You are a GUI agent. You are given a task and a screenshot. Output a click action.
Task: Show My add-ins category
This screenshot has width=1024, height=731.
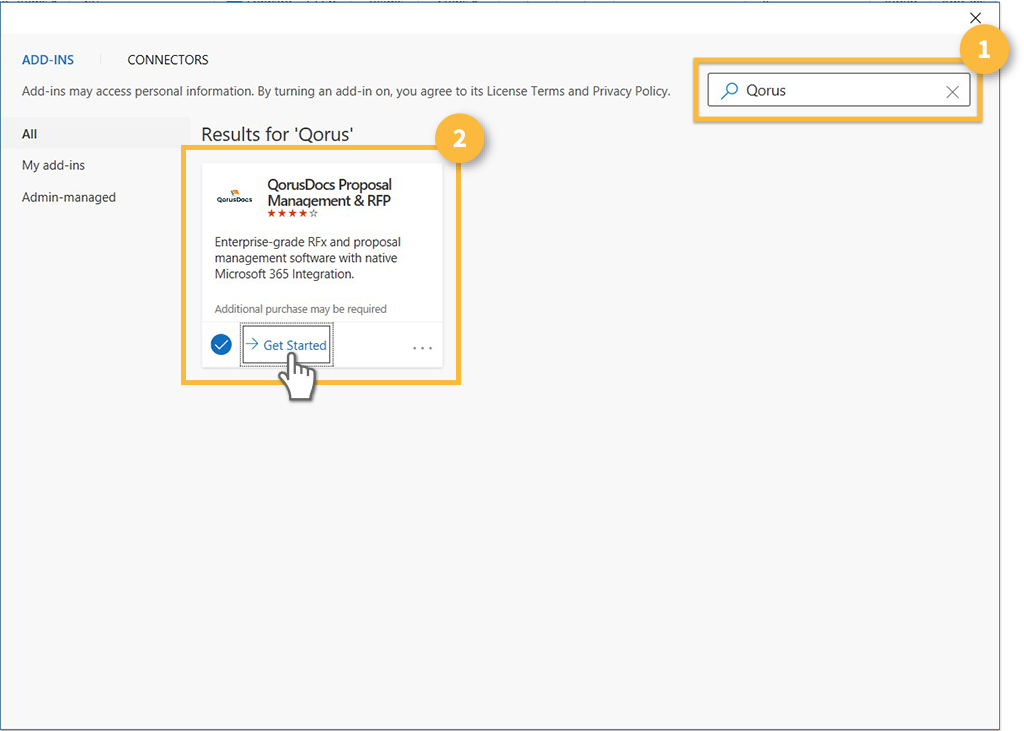click(x=54, y=165)
